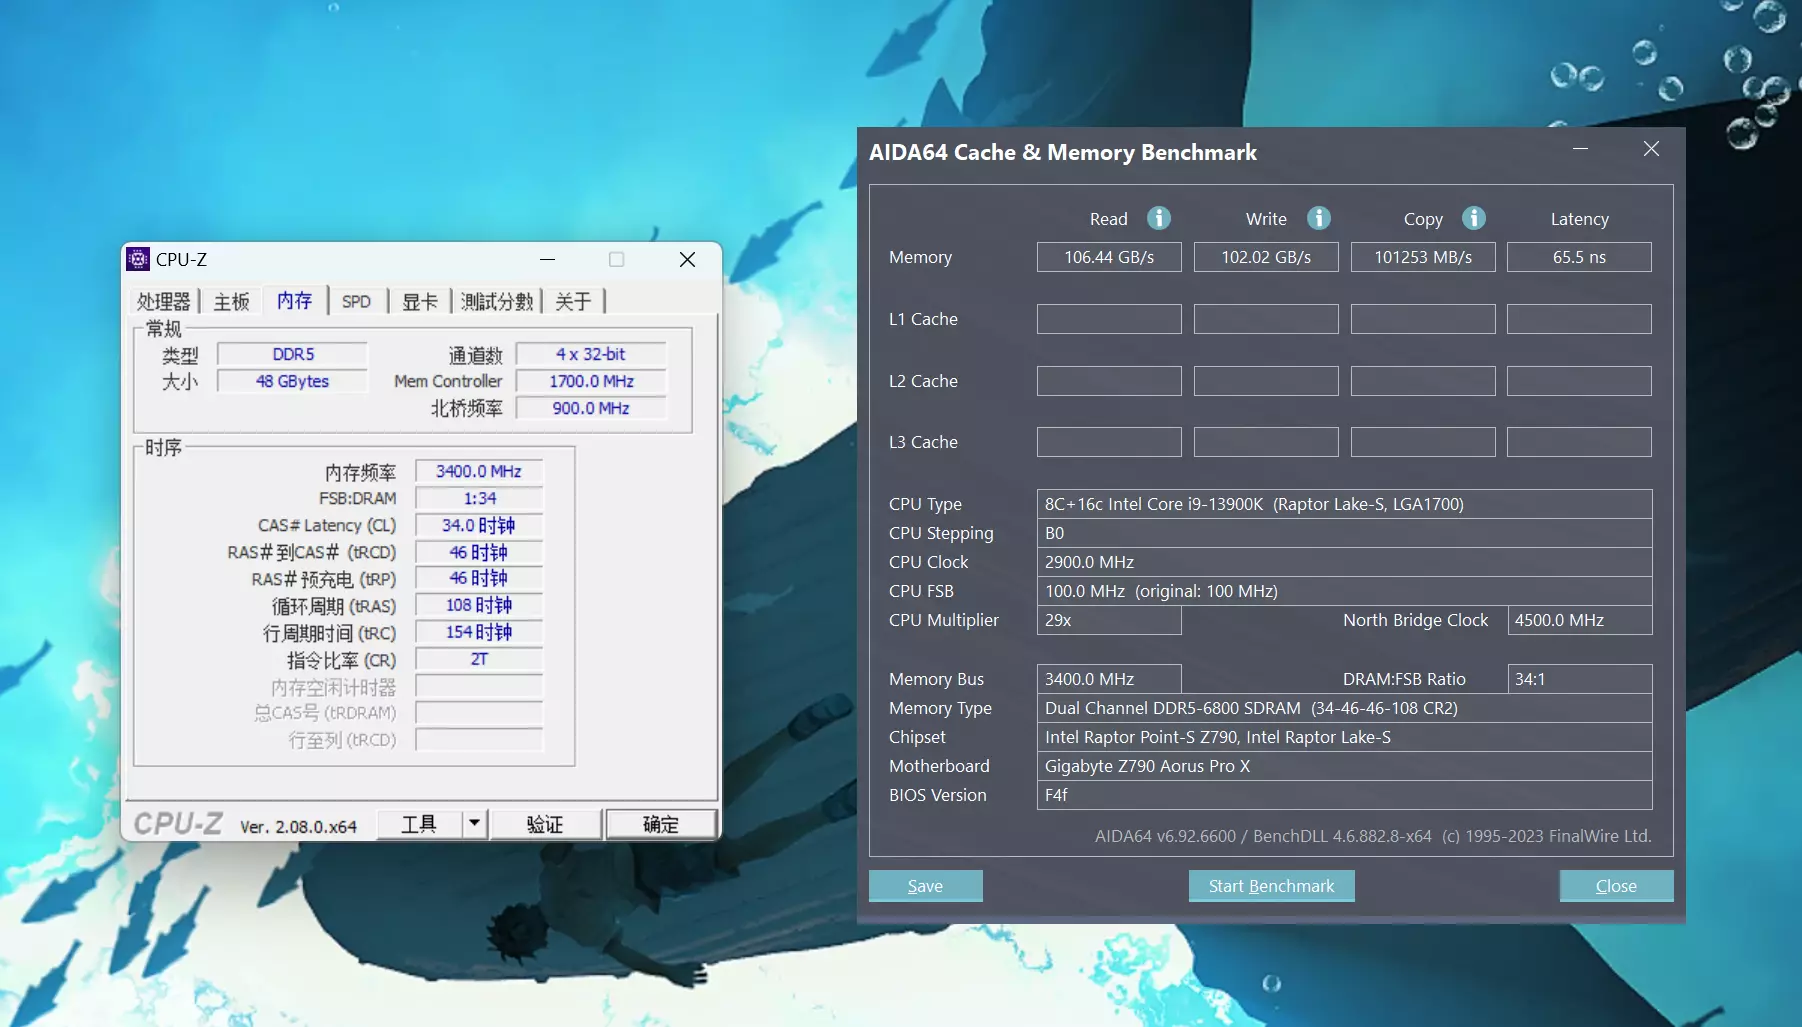
Task: Click the DDR5 type value in CPU-Z
Action: click(x=293, y=354)
